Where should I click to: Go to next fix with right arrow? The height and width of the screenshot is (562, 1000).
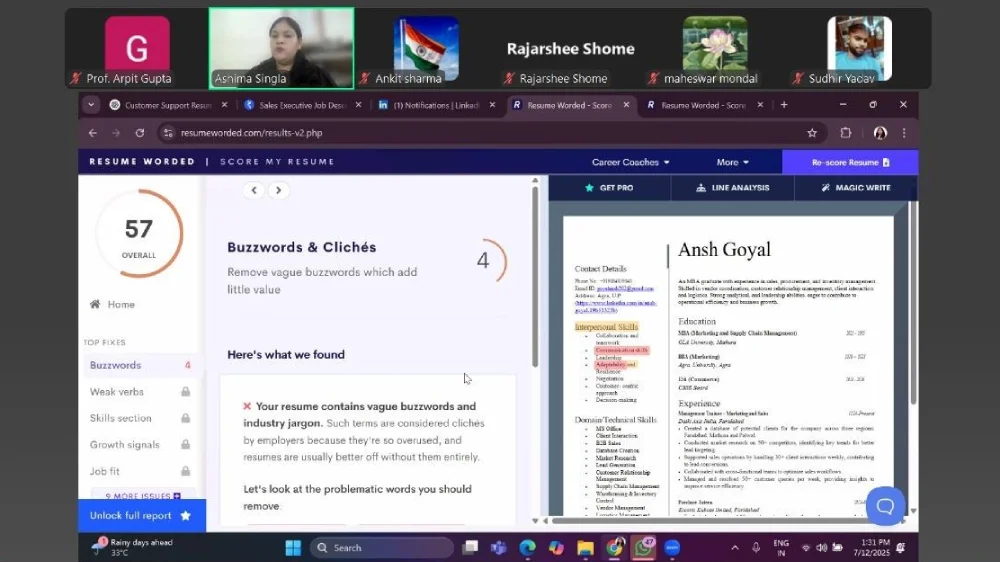[279, 190]
